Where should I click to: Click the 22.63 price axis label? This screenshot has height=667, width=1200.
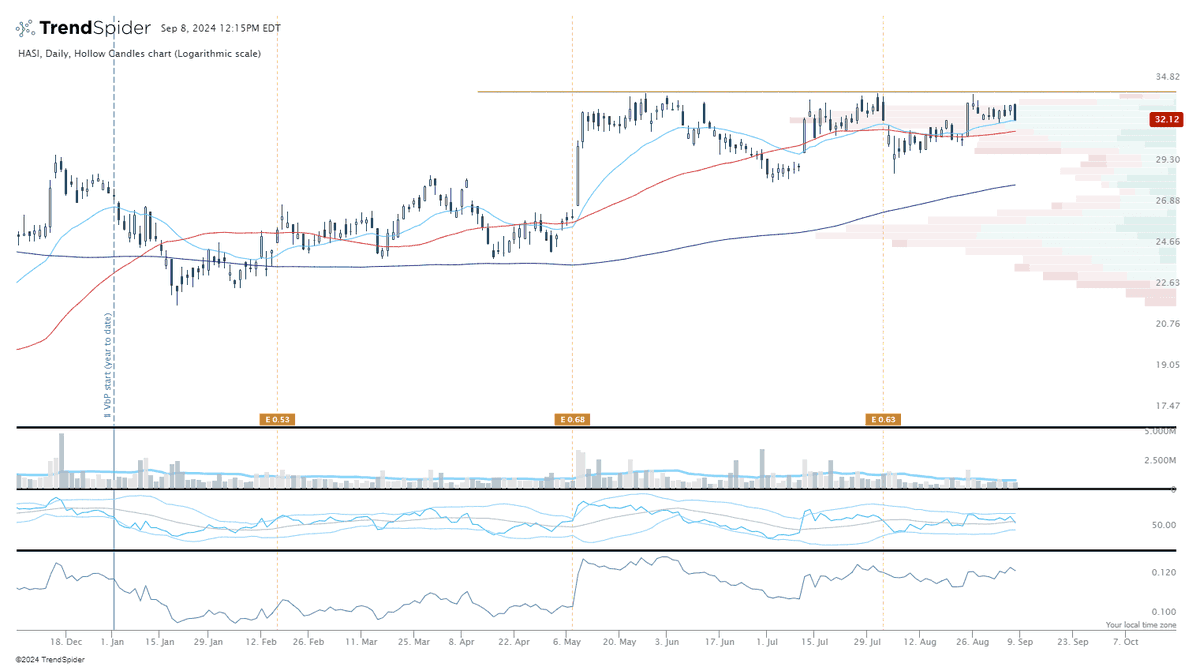click(x=1166, y=282)
